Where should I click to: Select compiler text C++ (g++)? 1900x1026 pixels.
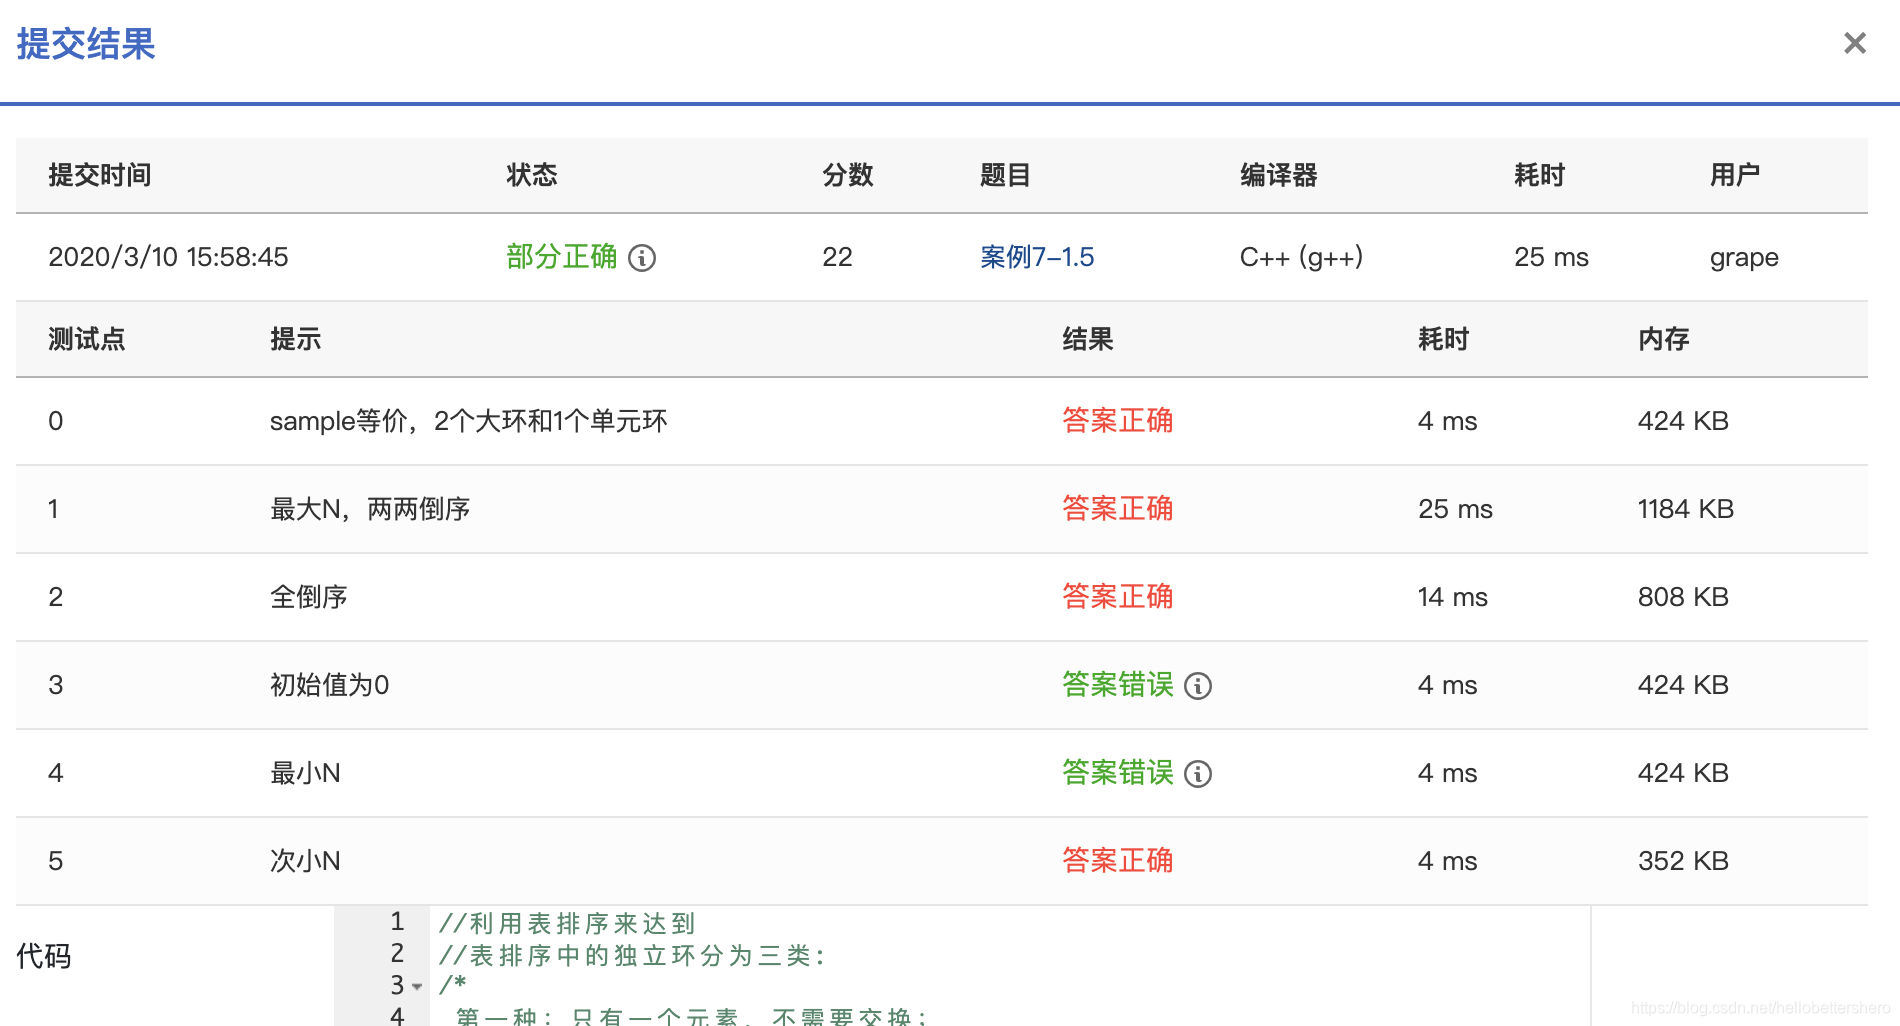[1301, 257]
